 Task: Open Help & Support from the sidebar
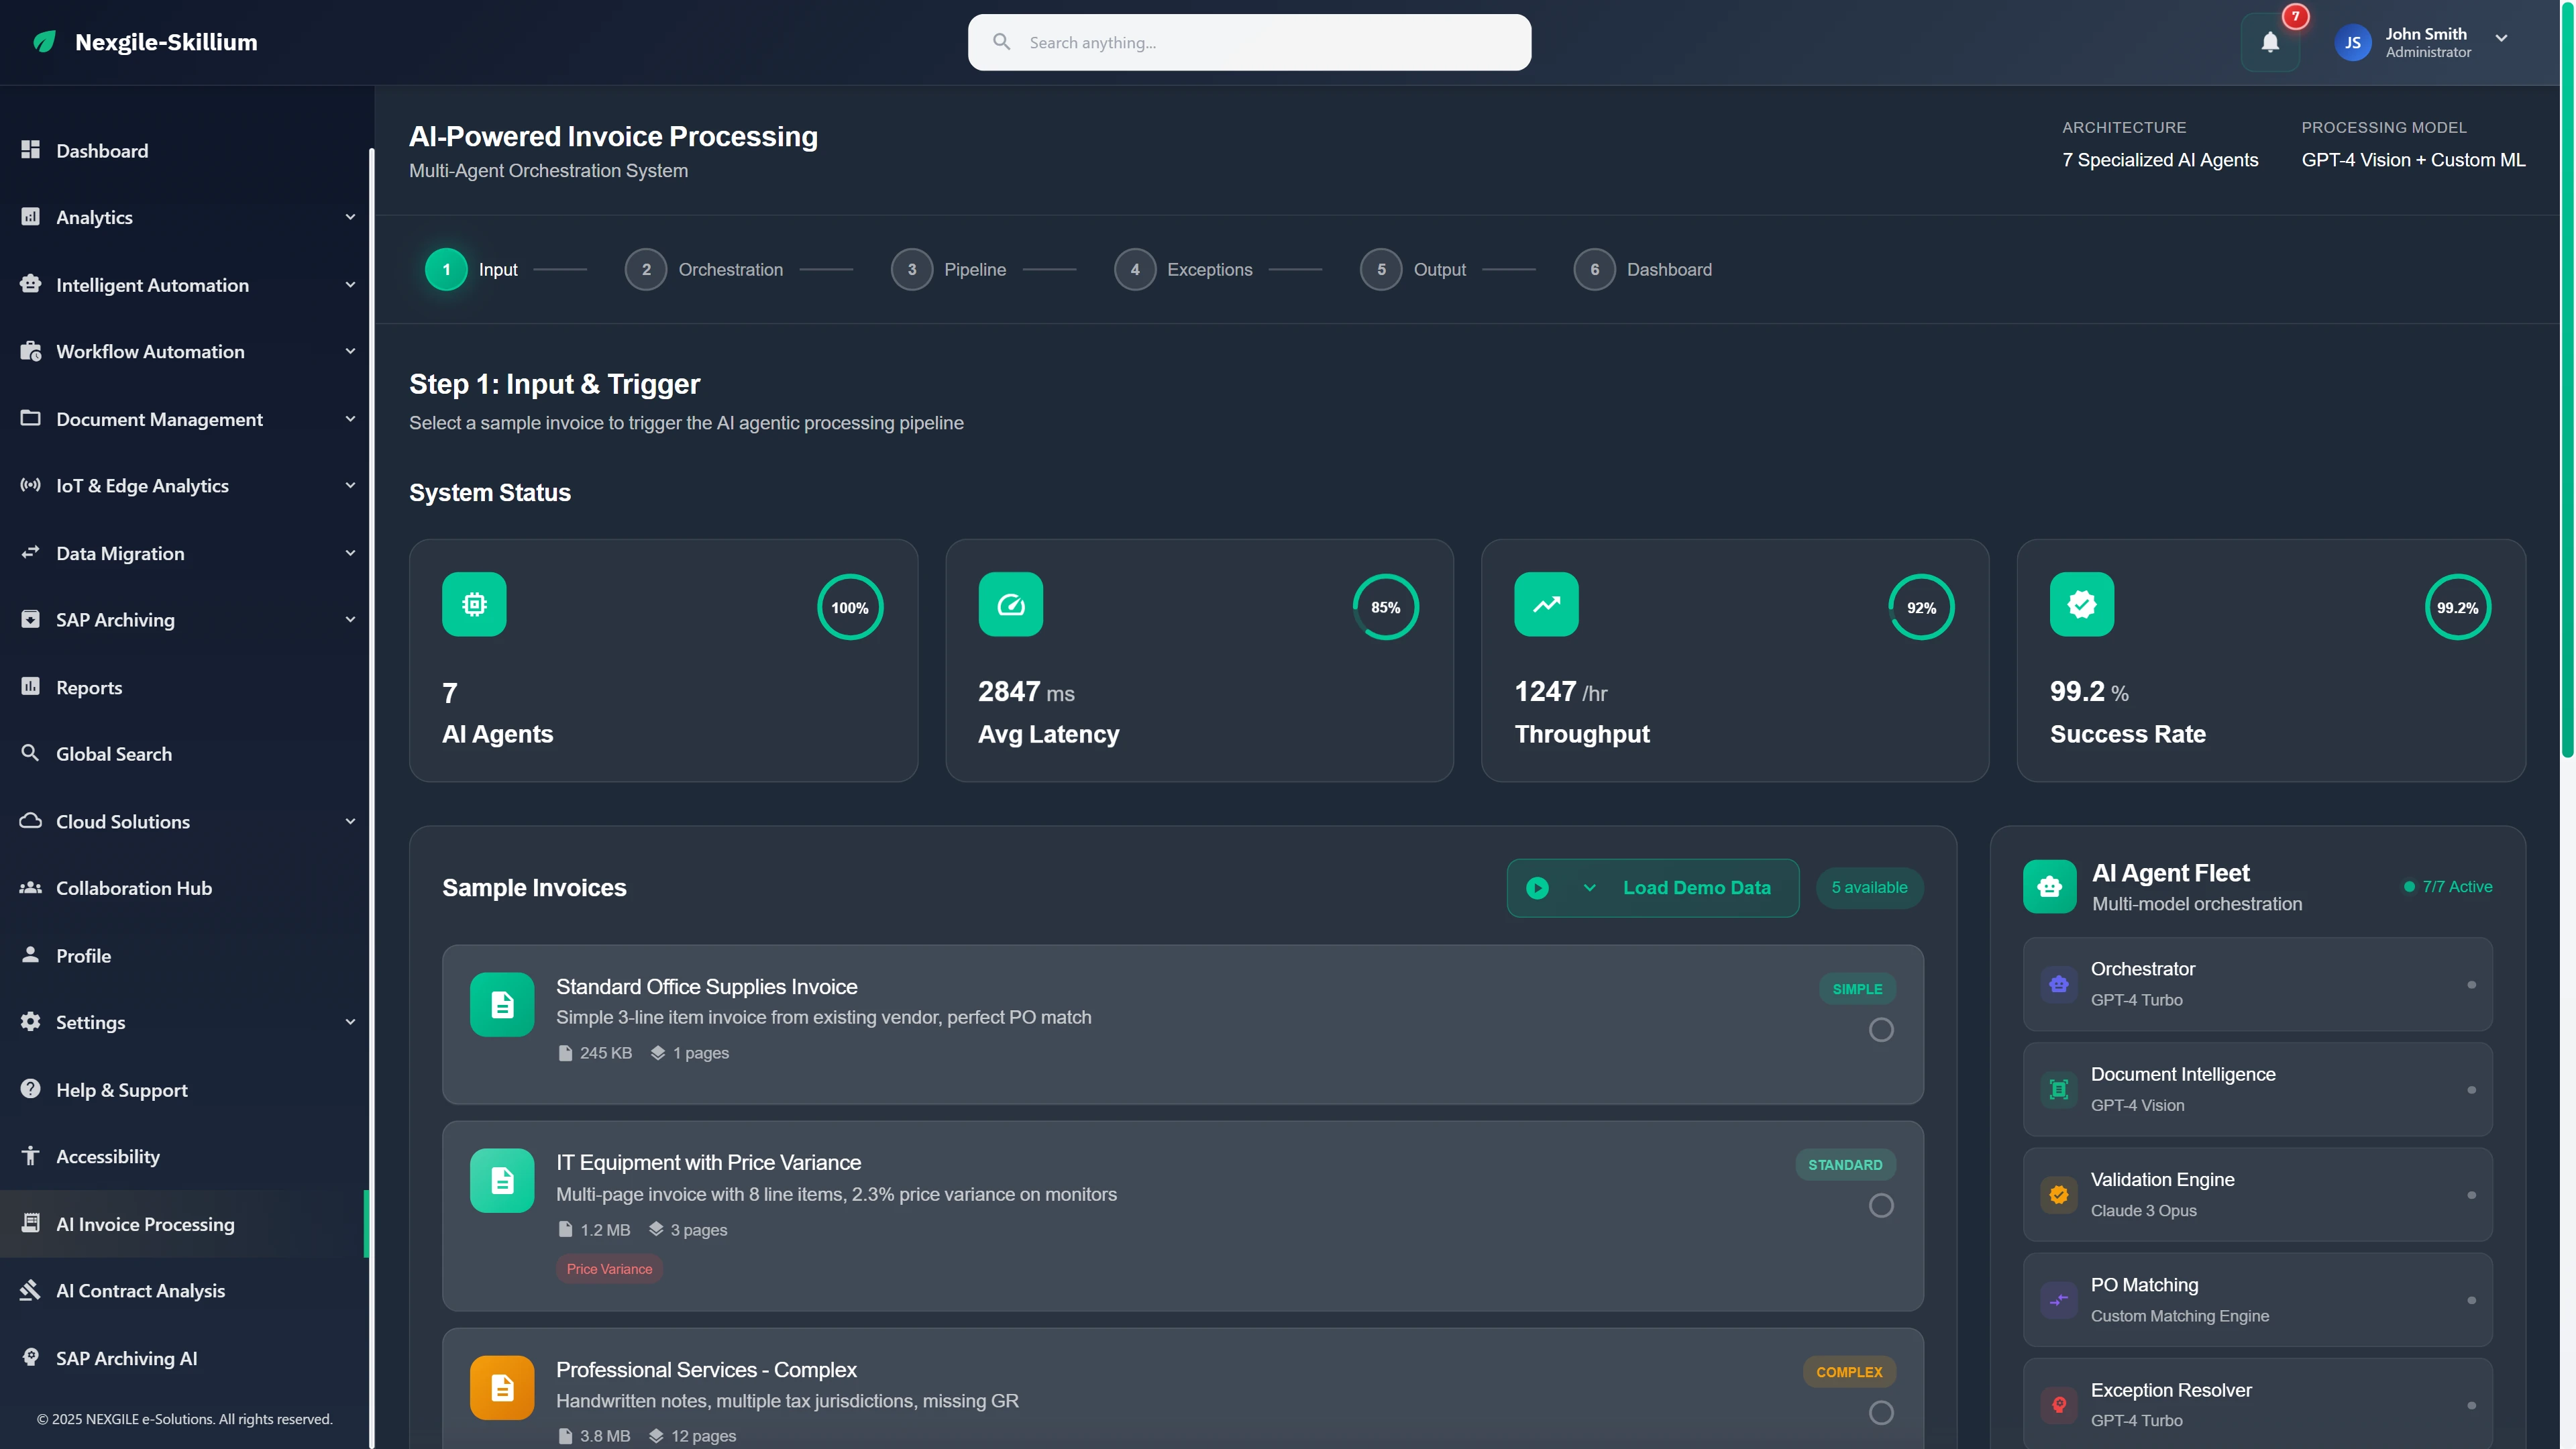pos(120,1090)
